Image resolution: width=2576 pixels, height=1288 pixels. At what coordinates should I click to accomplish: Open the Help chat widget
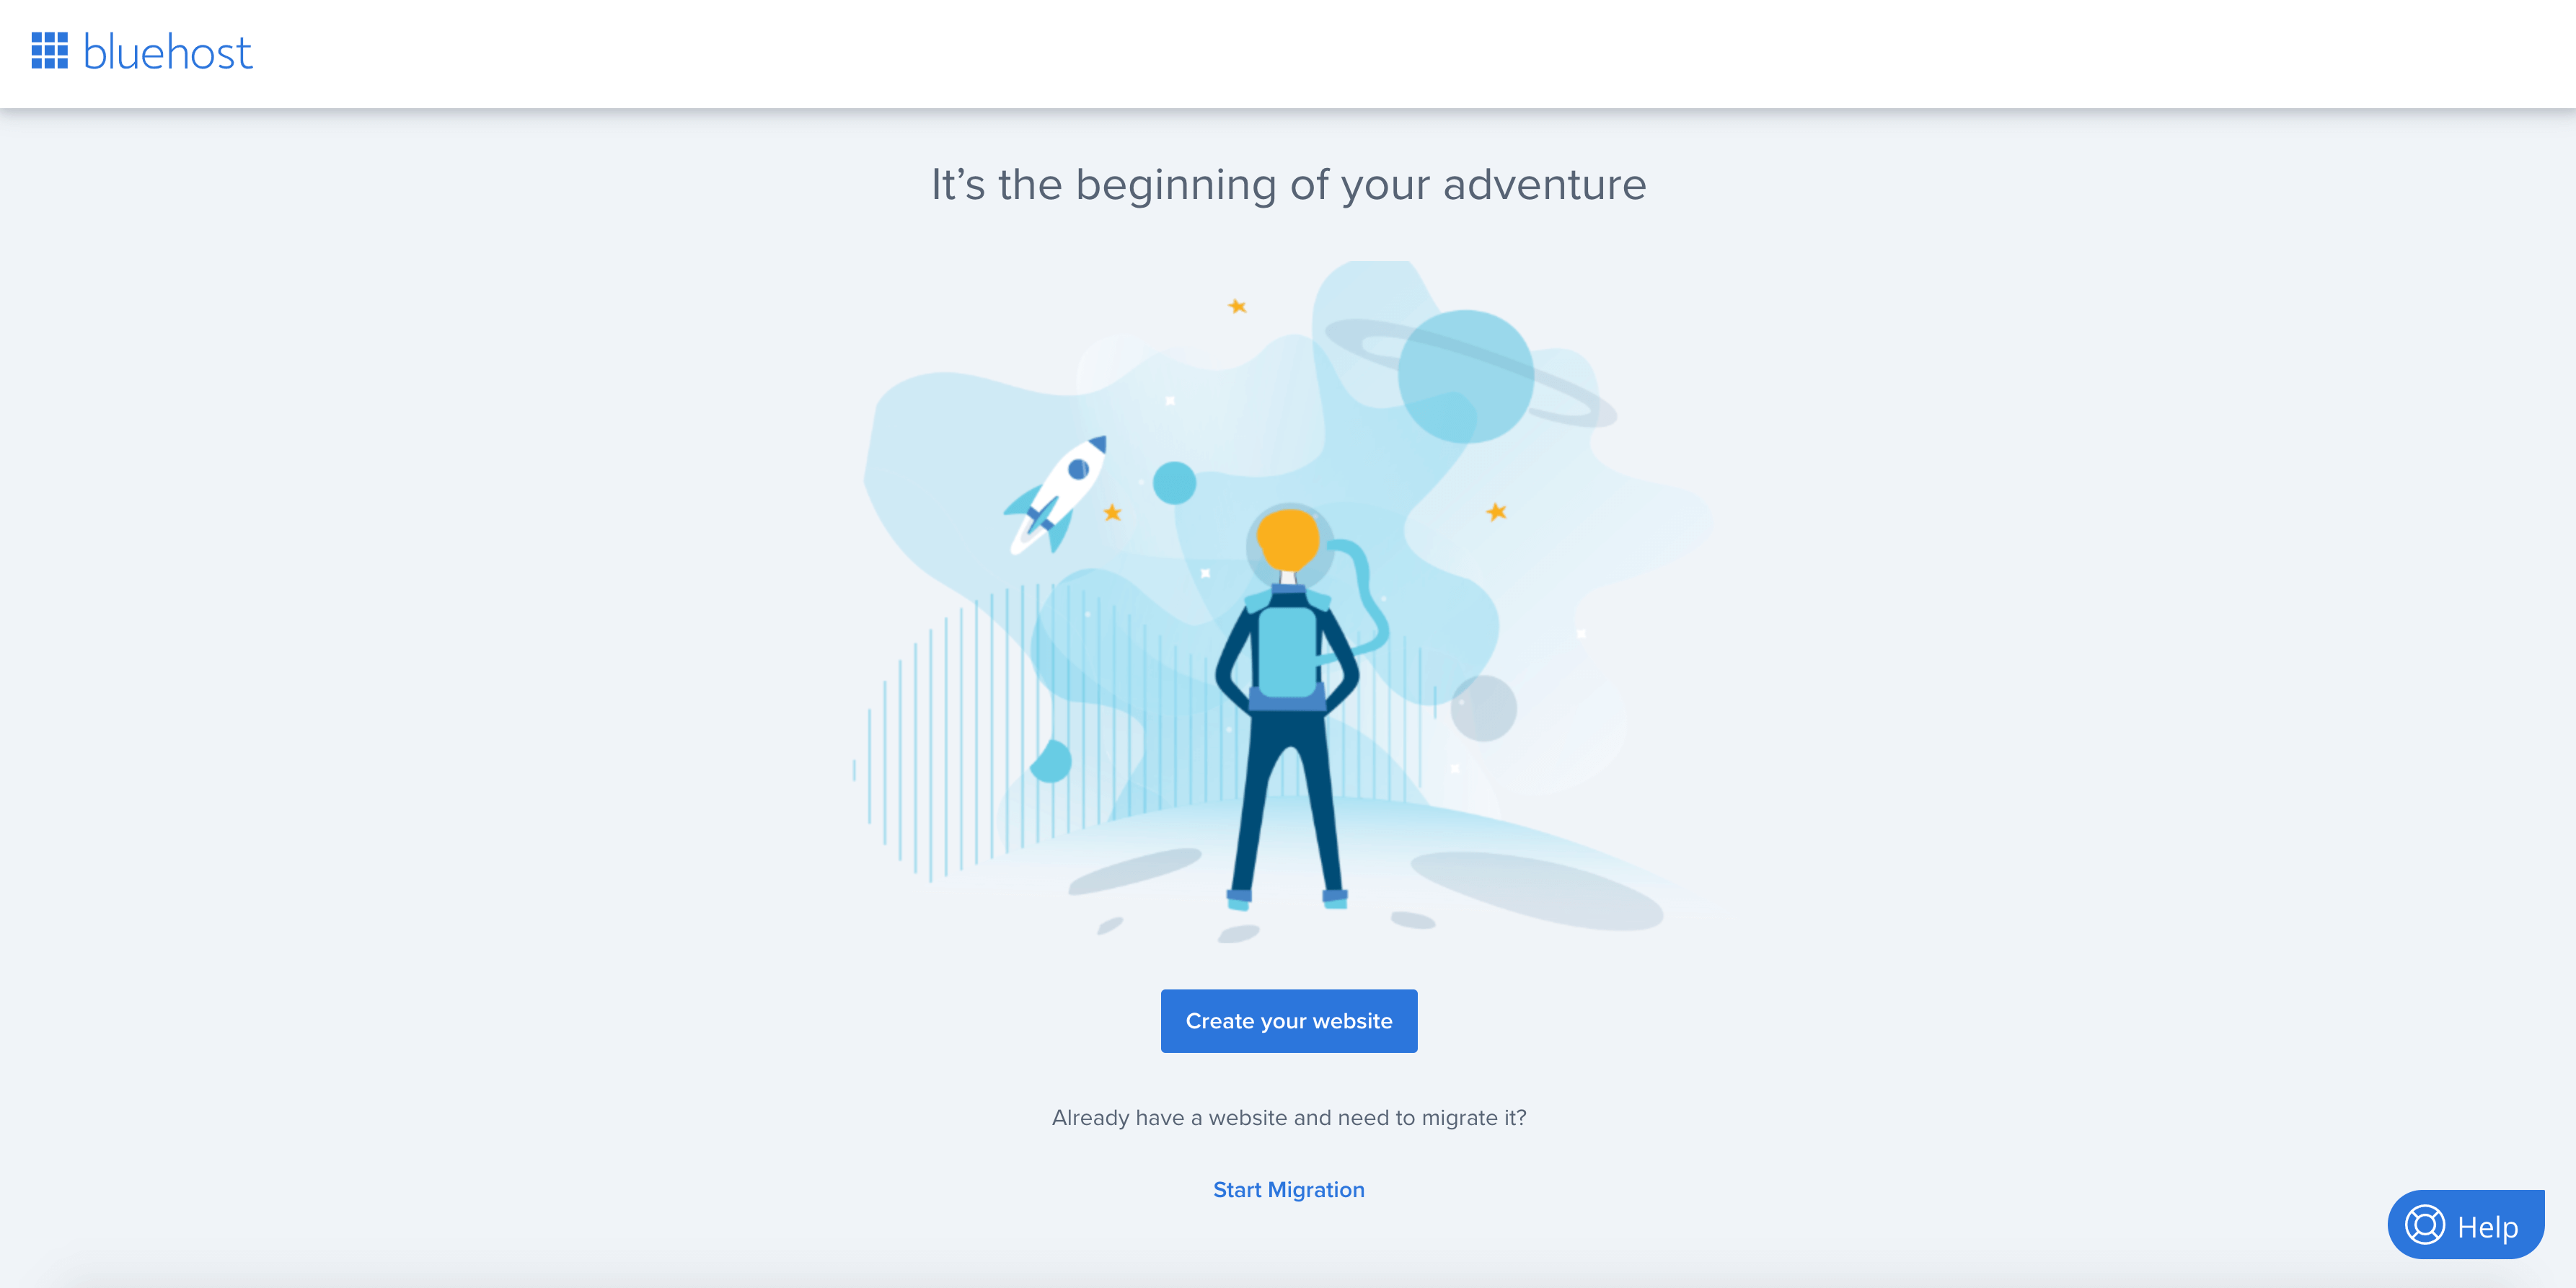point(2465,1225)
